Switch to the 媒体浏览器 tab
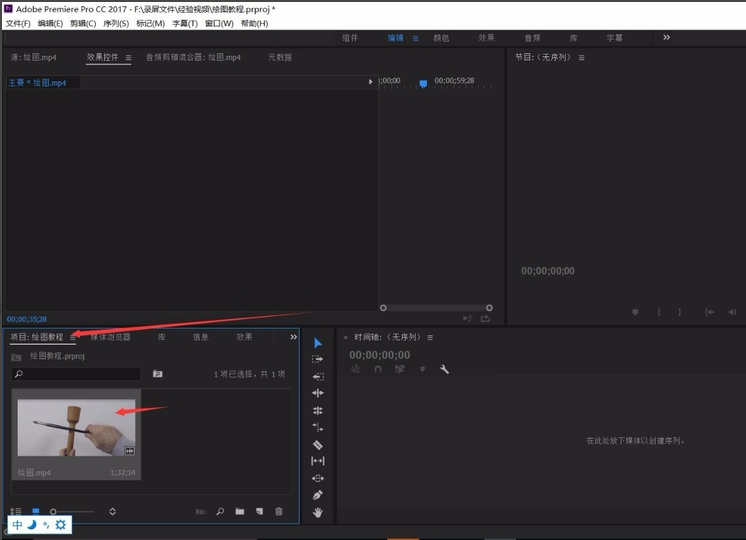The image size is (746, 540). (x=110, y=337)
